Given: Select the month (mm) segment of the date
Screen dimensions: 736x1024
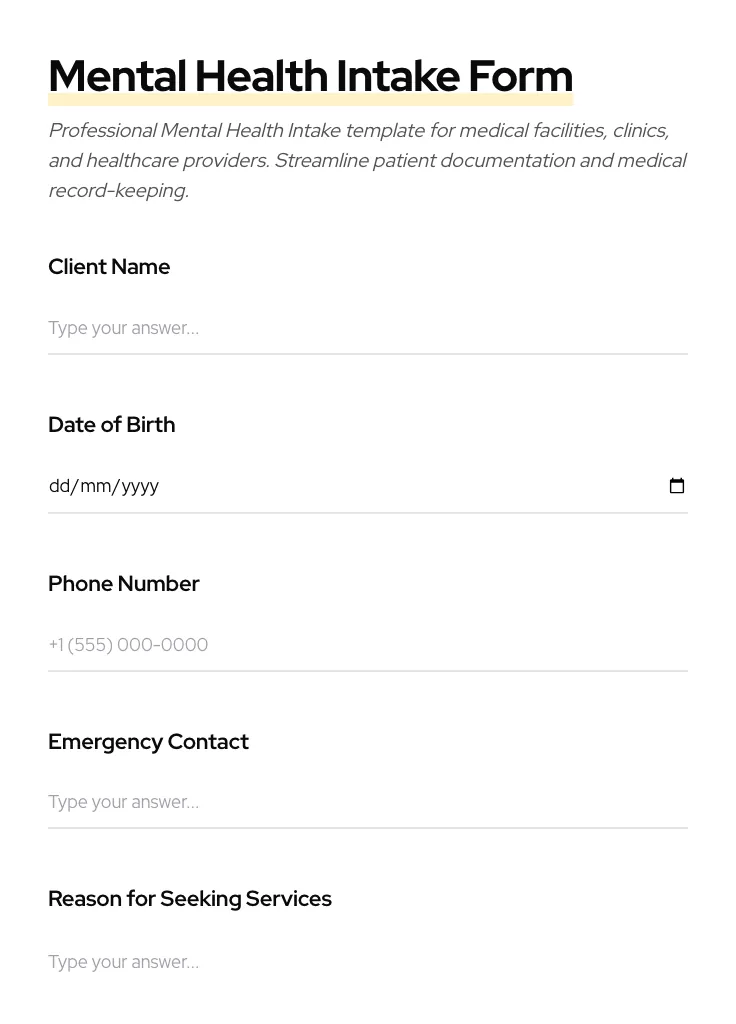Looking at the screenshot, I should point(95,486).
